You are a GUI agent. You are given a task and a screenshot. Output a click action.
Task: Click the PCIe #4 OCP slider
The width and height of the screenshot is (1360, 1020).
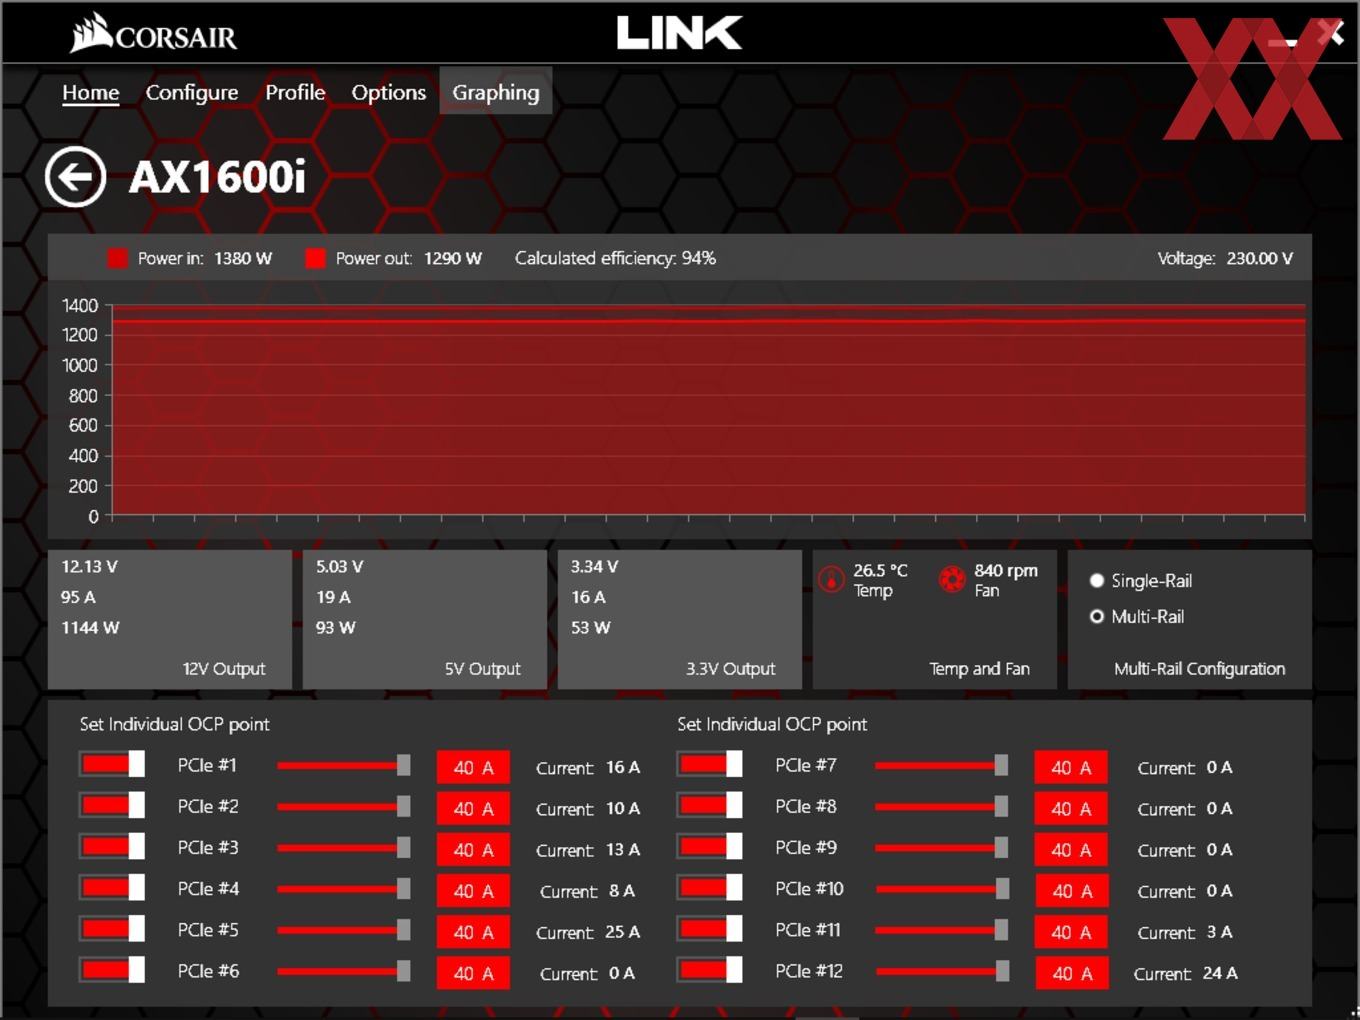[344, 889]
